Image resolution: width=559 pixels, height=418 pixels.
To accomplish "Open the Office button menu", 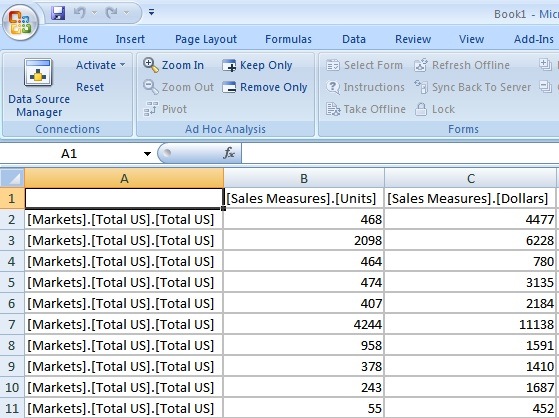I will click(20, 22).
